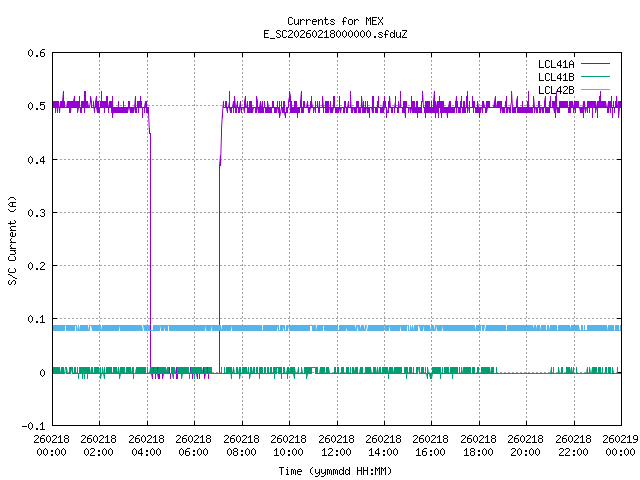
Task: Click the 'S/C Current (A)' y-axis label
Action: pos(13,239)
